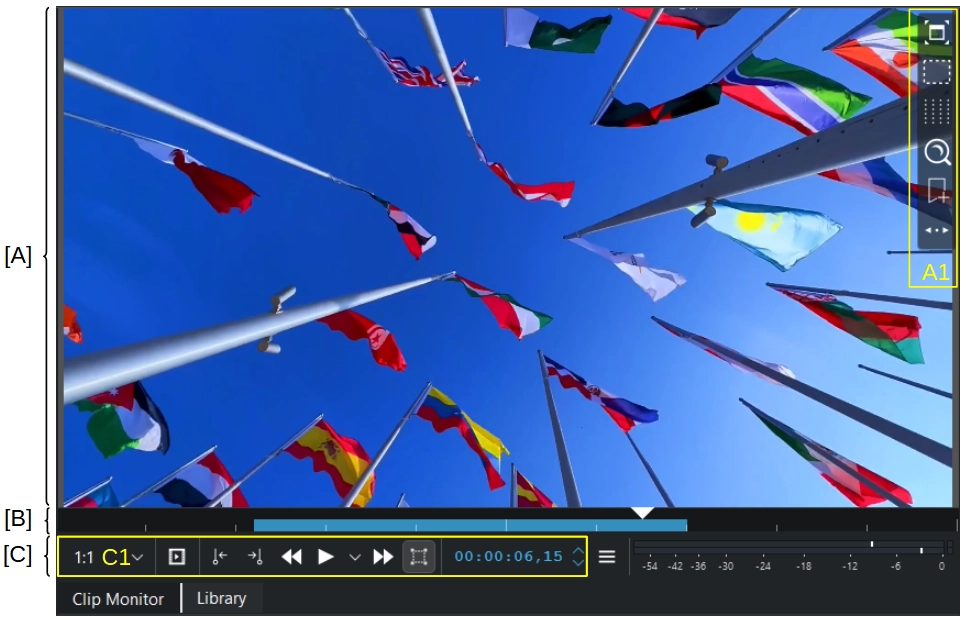Select the Clip Monitor tab
Viewport: 968px width, 620px height.
point(118,599)
